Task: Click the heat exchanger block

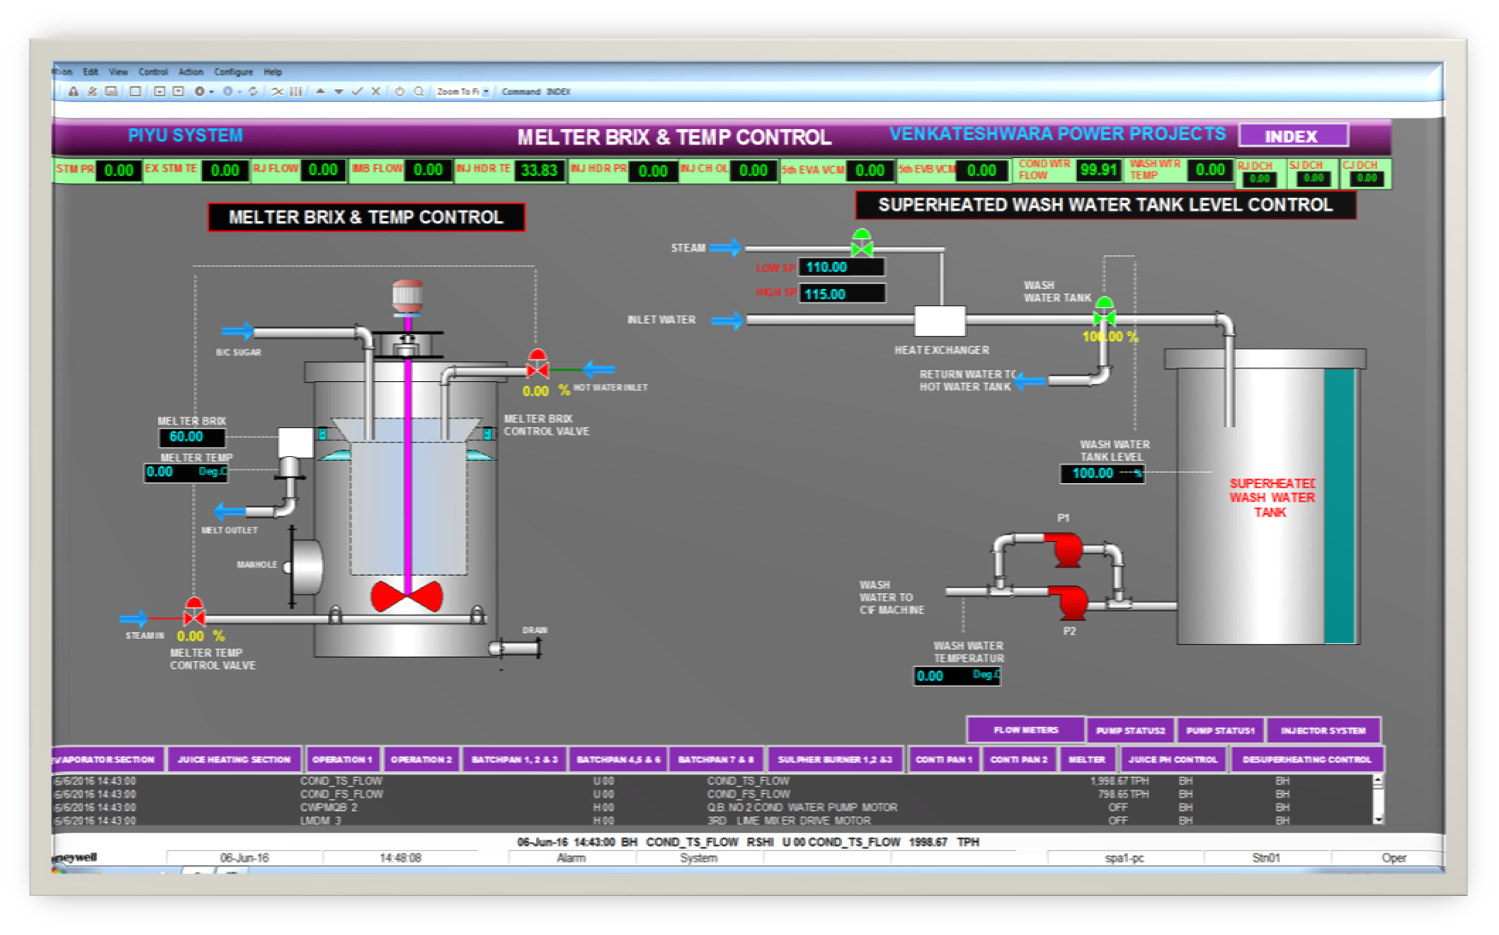Action: (940, 321)
